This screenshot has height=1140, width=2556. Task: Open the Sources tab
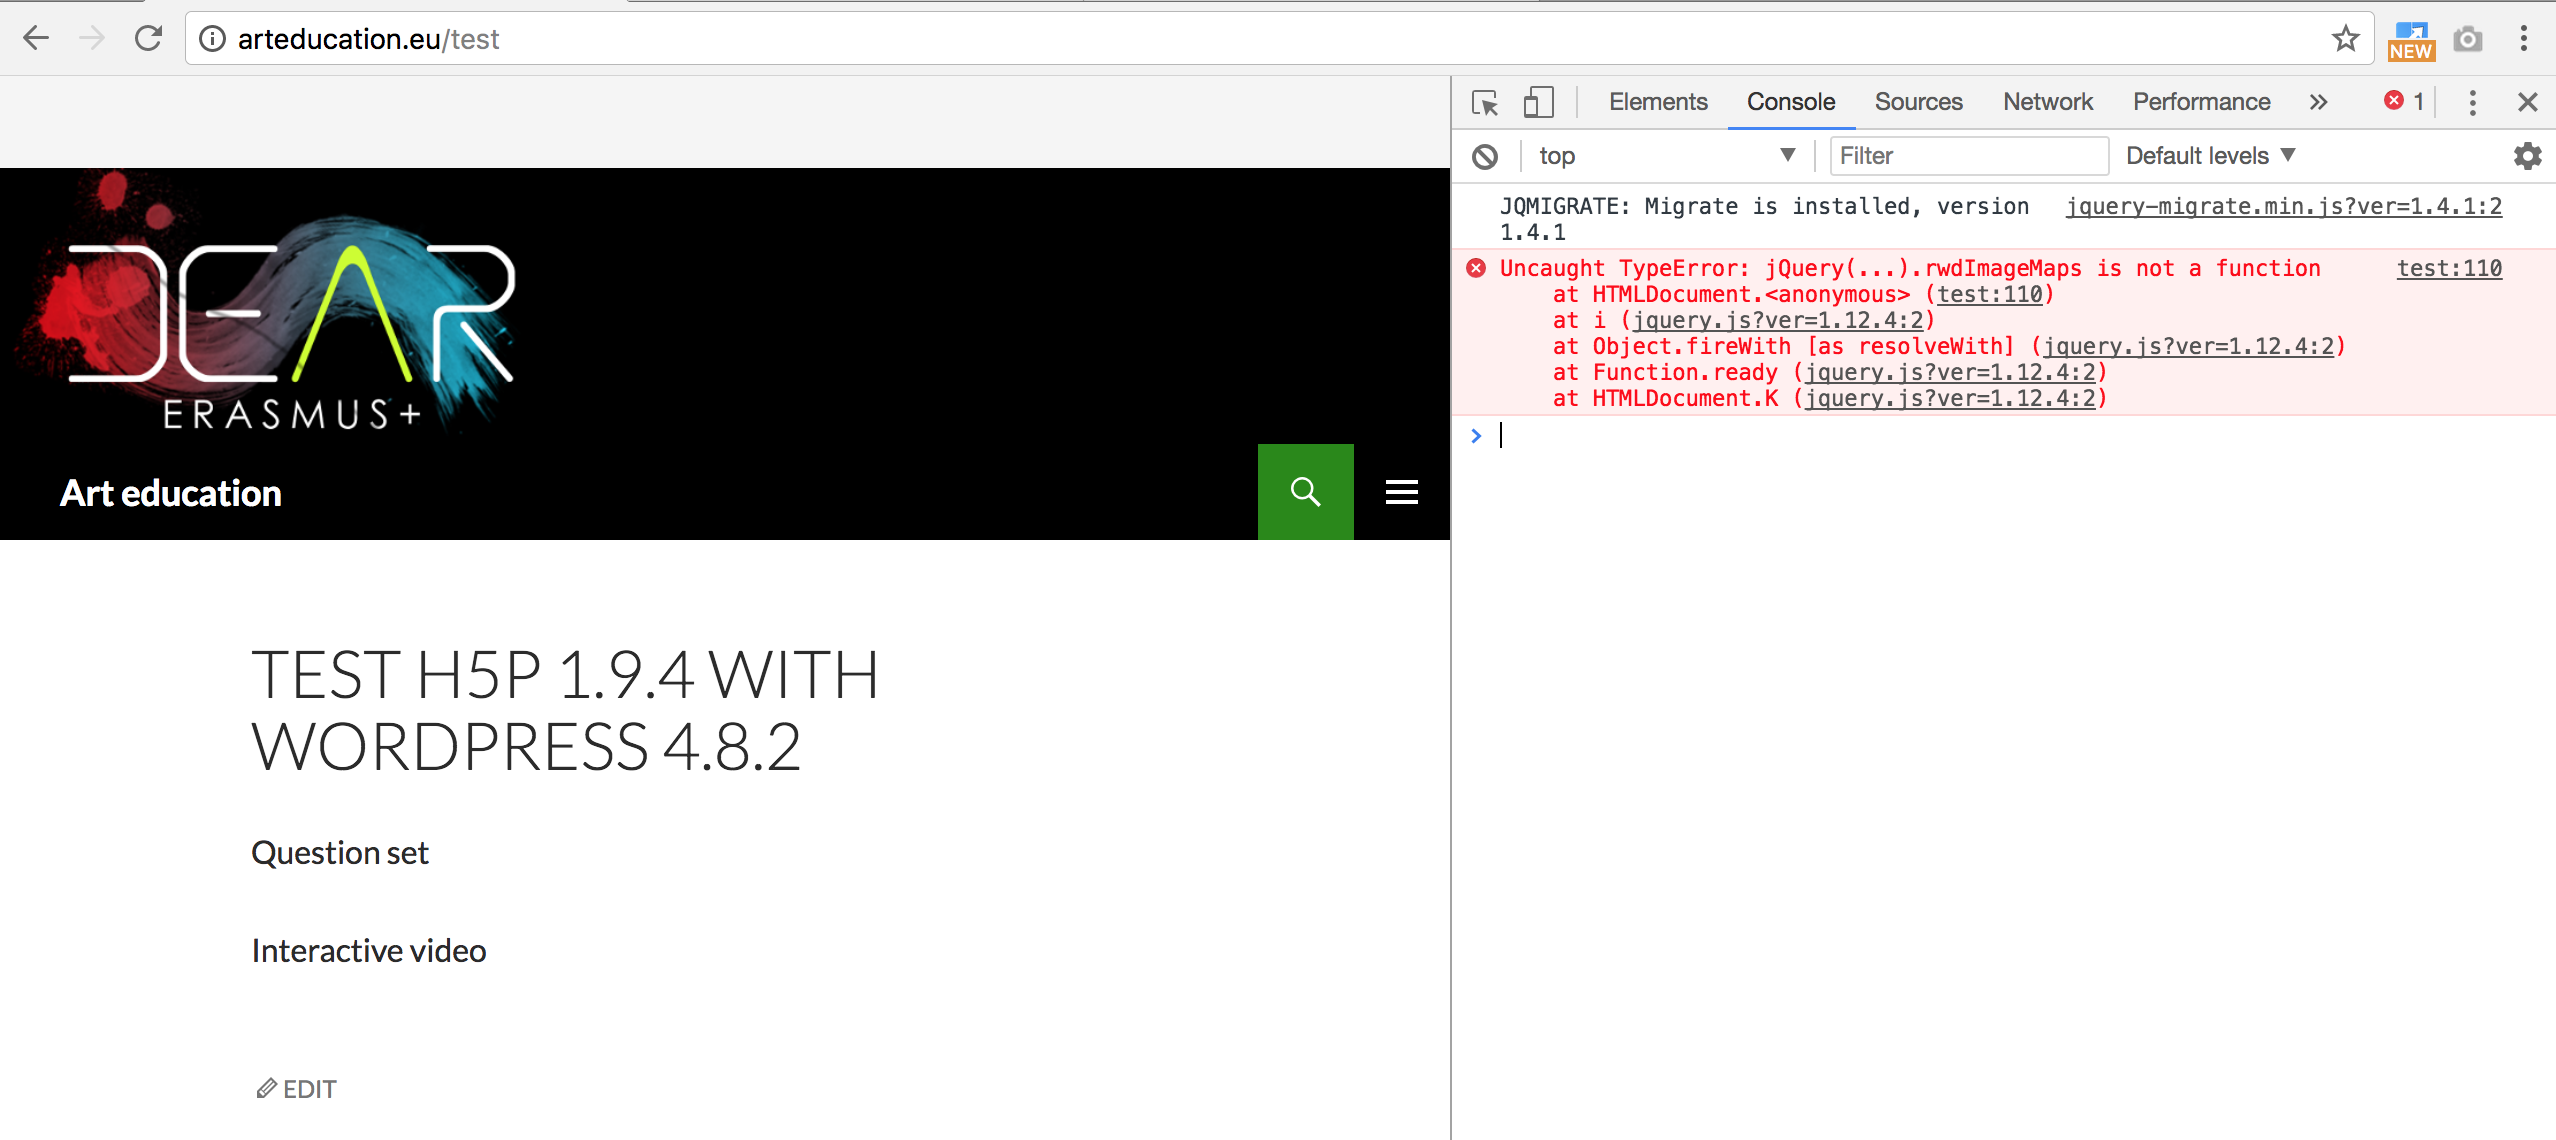[x=1918, y=102]
